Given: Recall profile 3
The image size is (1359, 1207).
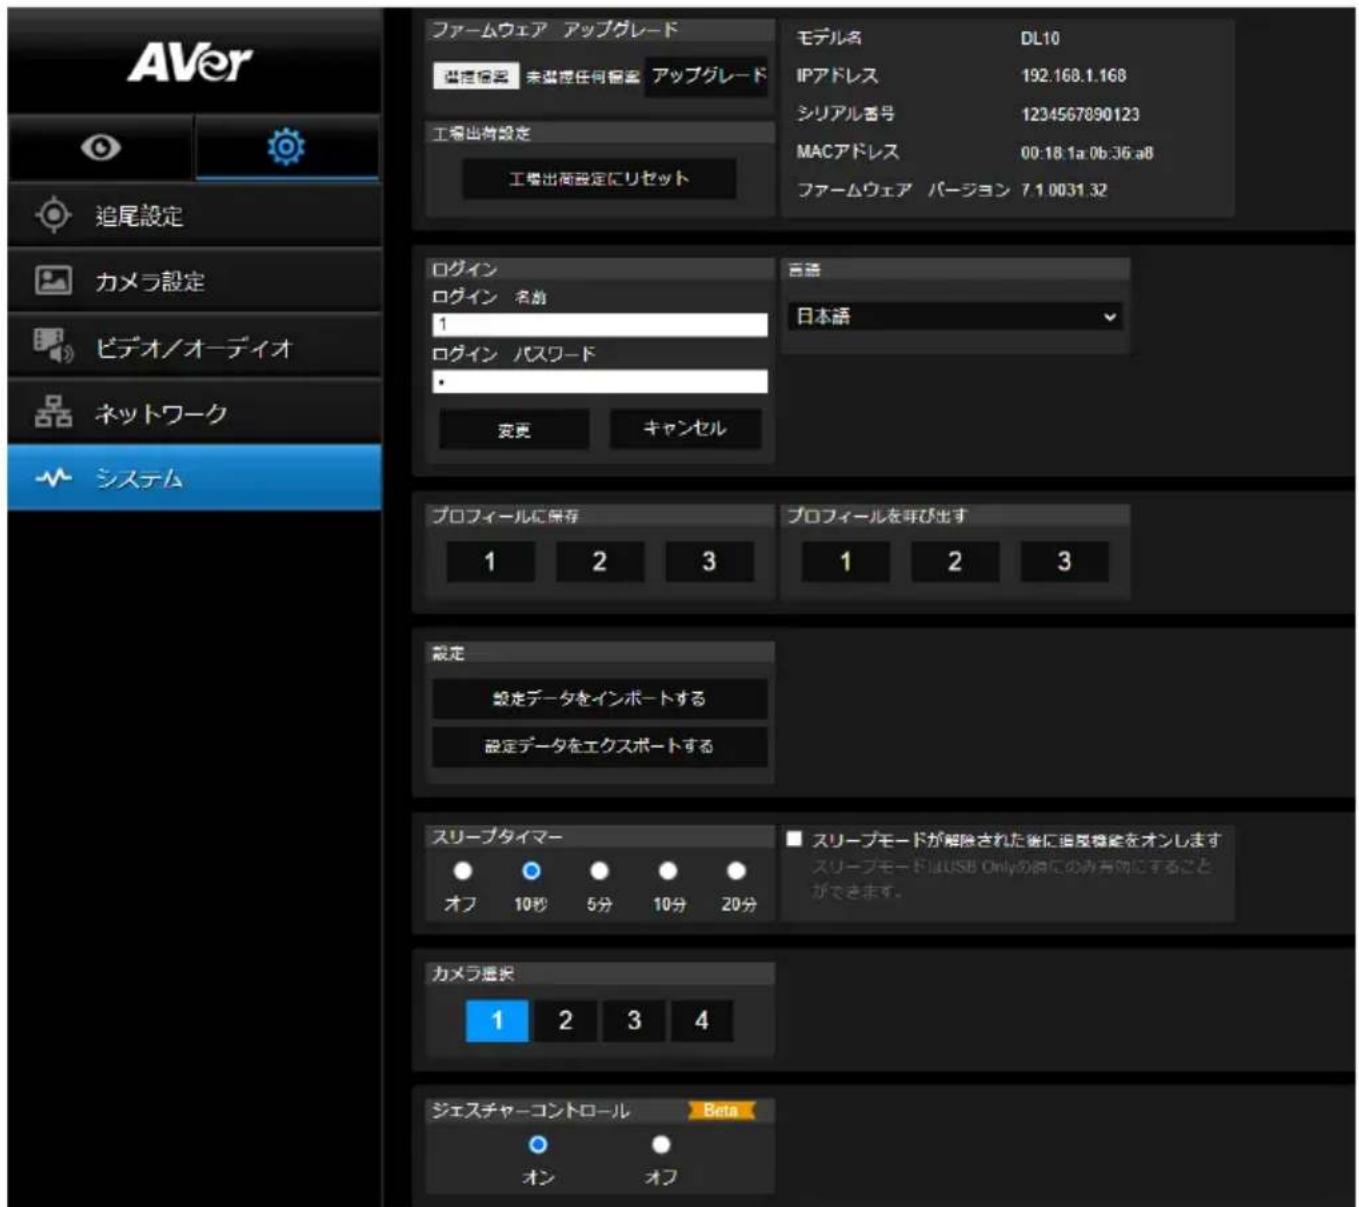Looking at the screenshot, I should [1064, 562].
